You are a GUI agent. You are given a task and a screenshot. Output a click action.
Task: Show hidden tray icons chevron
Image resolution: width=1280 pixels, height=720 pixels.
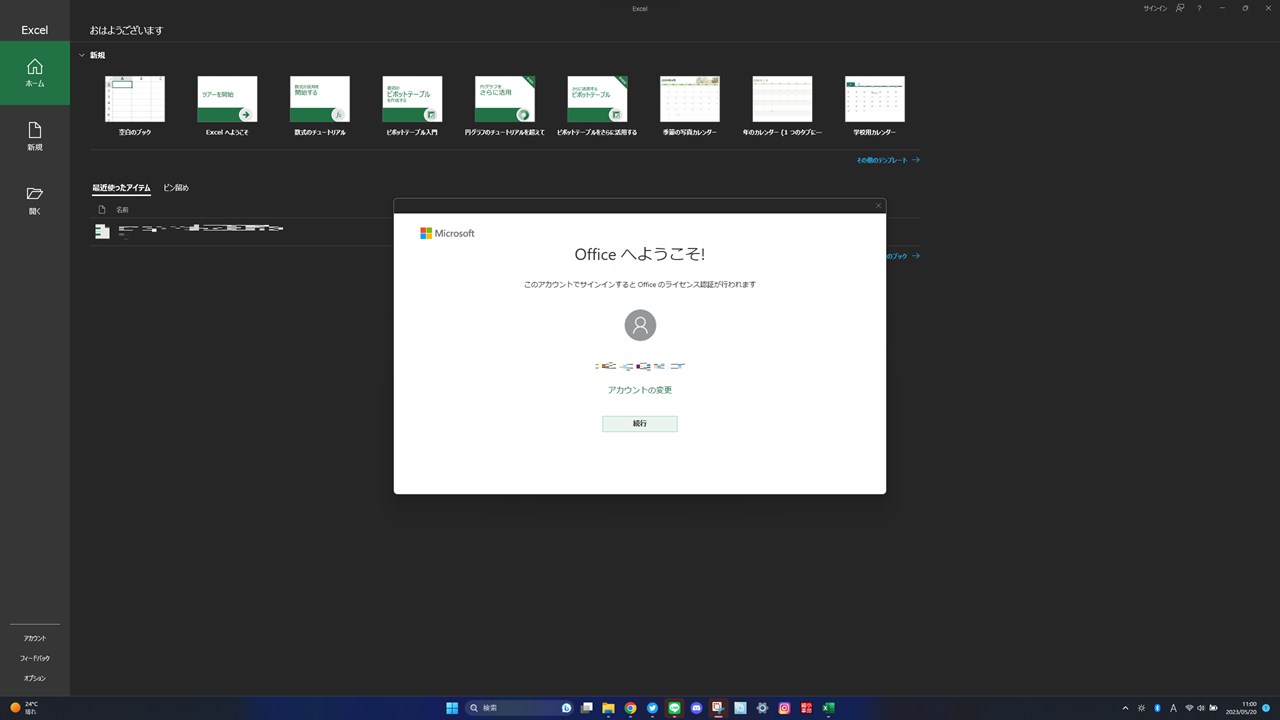[1126, 708]
